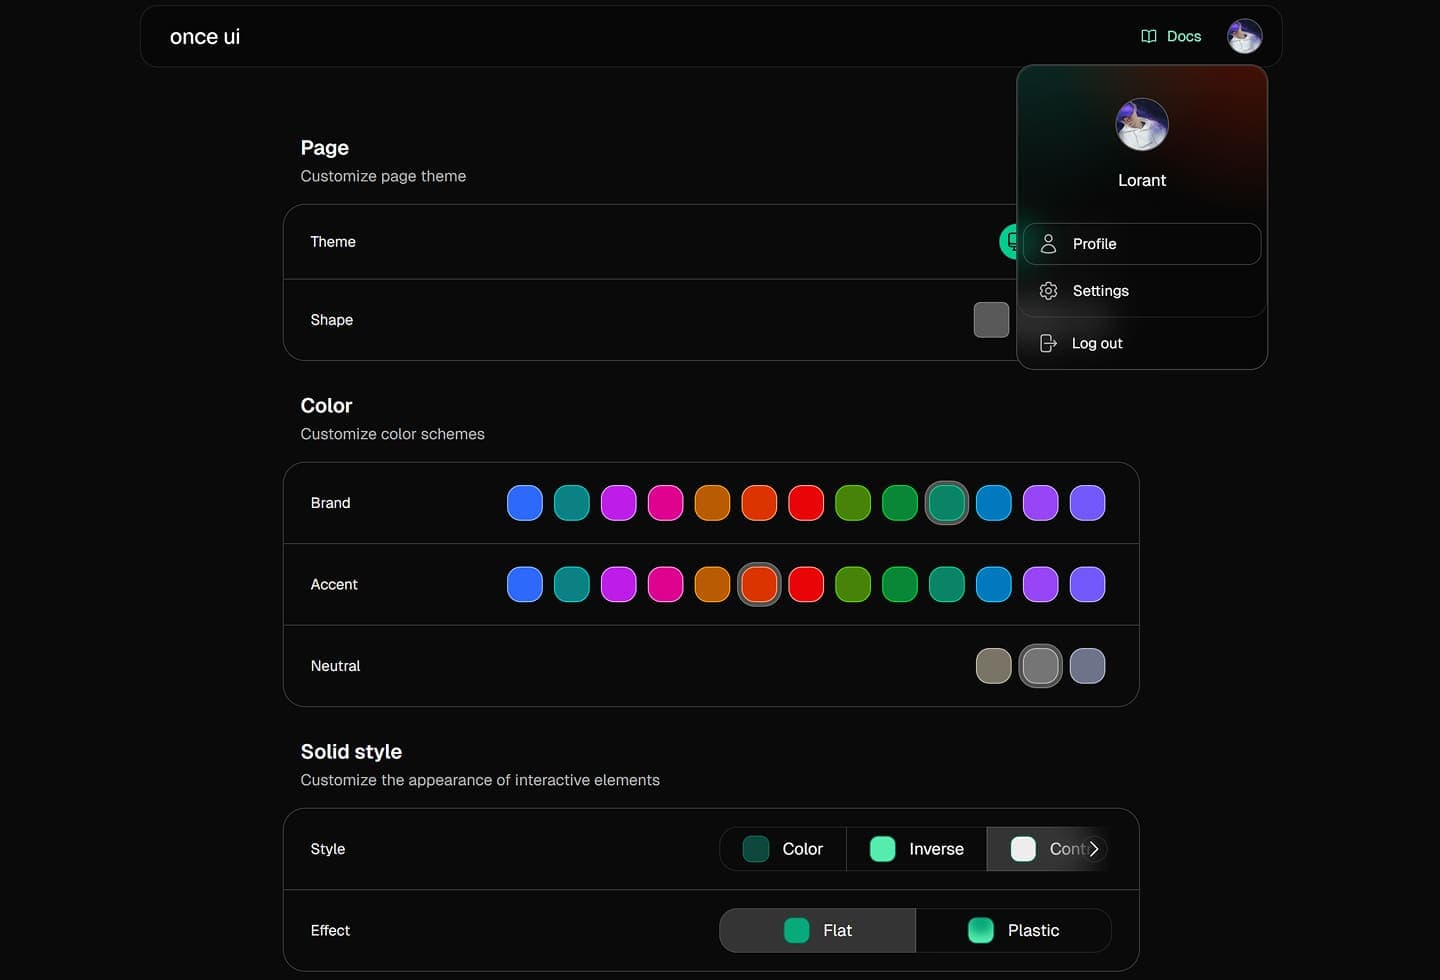Select the Plastic effect option
Screen dimensions: 1440x980
pos(1013,930)
